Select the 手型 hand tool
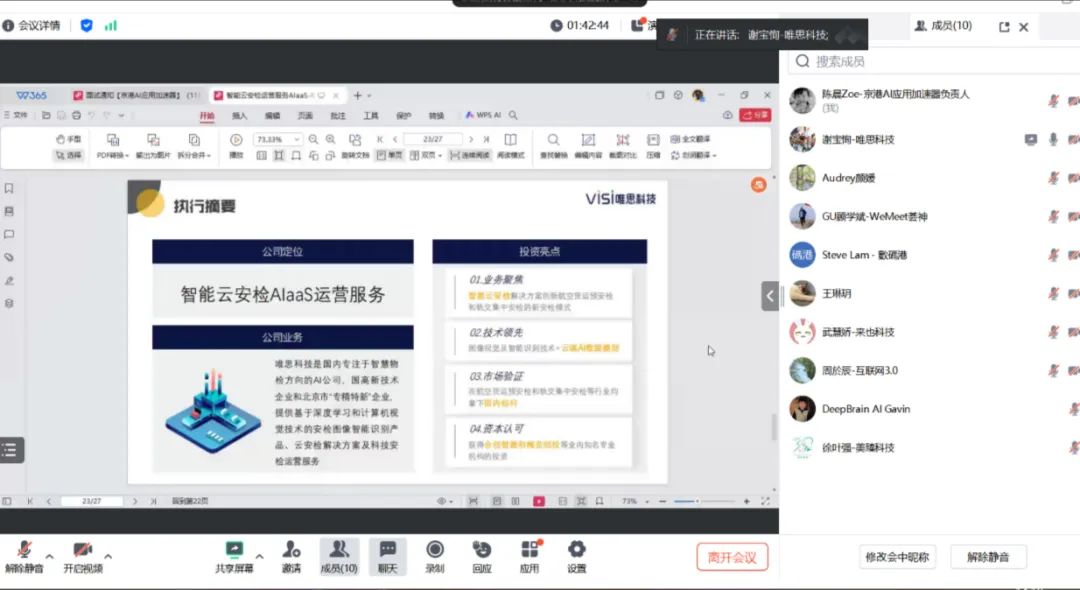This screenshot has height=590, width=1080. pyautogui.click(x=68, y=139)
